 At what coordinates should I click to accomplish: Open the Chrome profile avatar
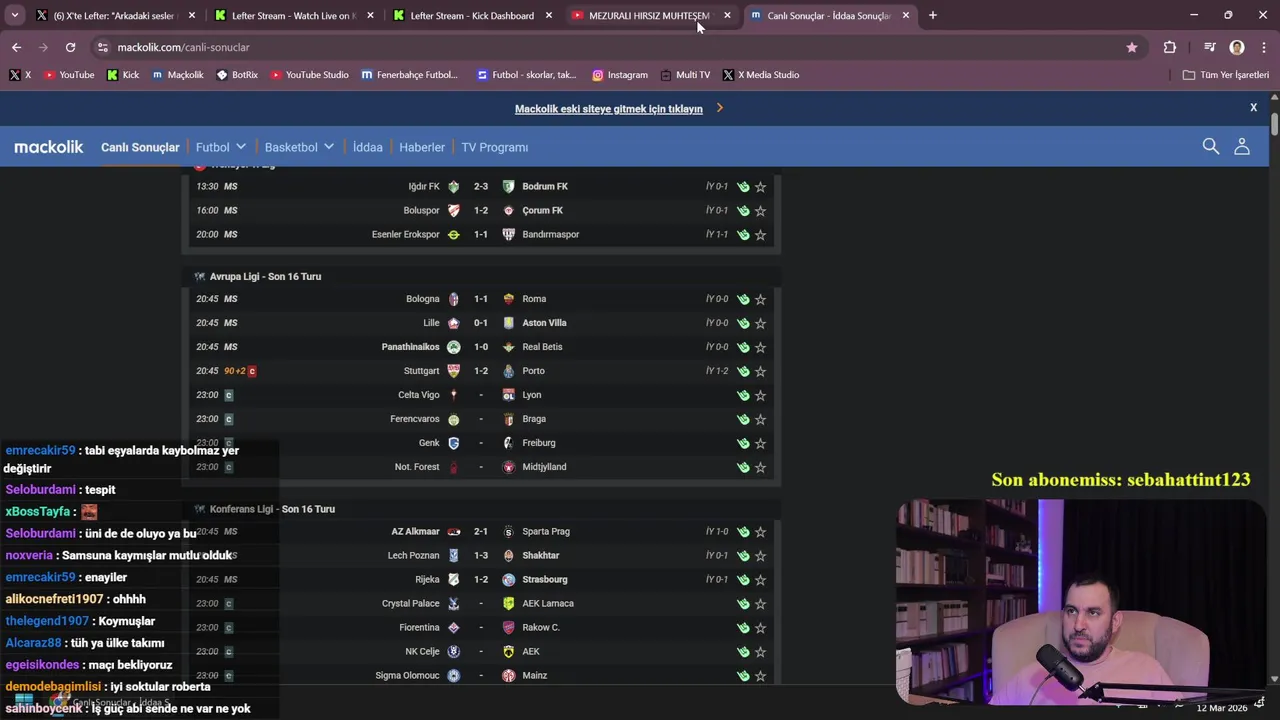pyautogui.click(x=1237, y=47)
